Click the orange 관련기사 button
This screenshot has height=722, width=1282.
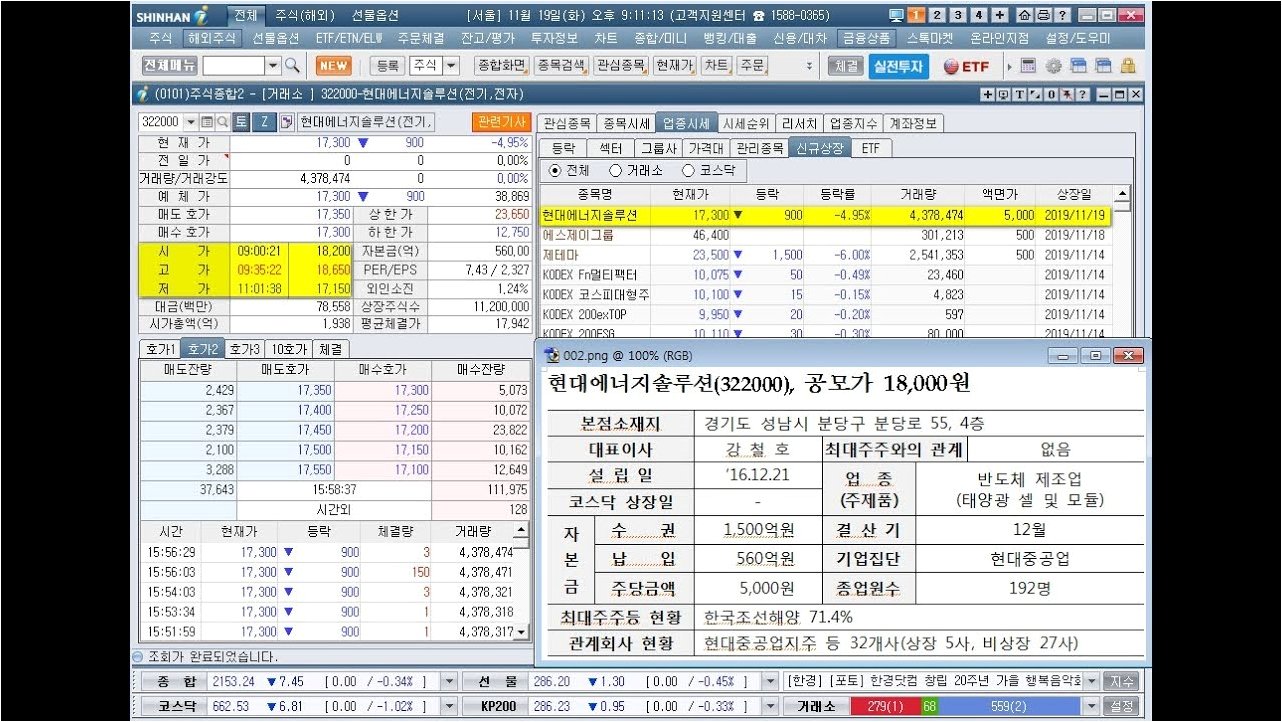pyautogui.click(x=500, y=122)
